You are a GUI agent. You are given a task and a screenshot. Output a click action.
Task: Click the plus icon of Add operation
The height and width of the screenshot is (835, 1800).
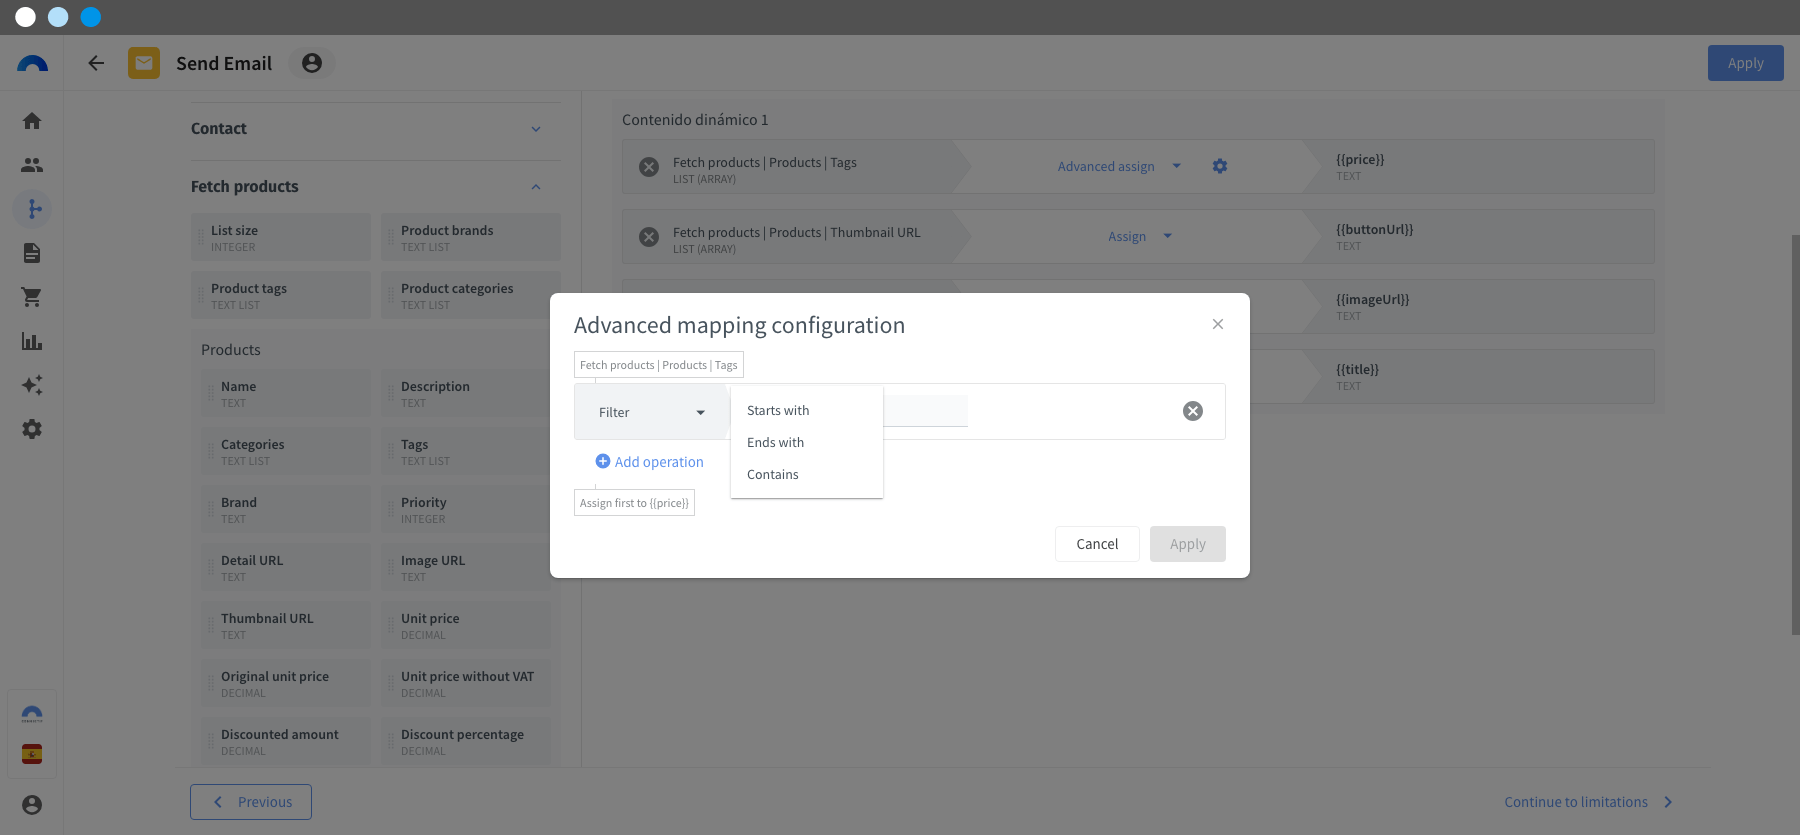pyautogui.click(x=603, y=461)
